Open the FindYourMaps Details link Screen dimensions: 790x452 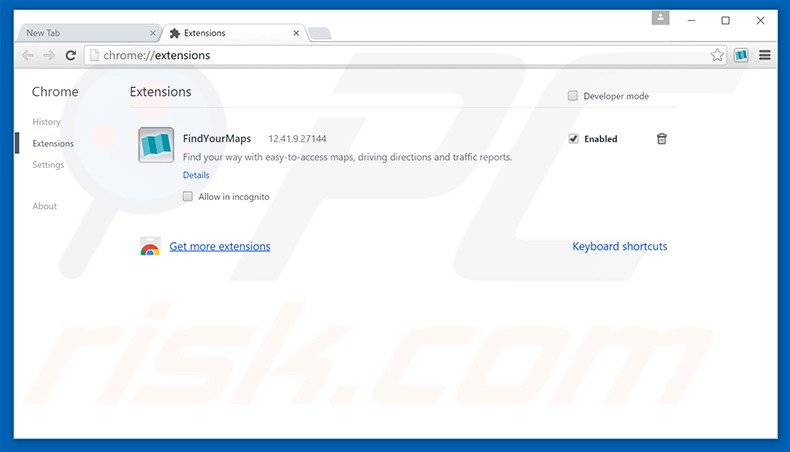pyautogui.click(x=196, y=175)
